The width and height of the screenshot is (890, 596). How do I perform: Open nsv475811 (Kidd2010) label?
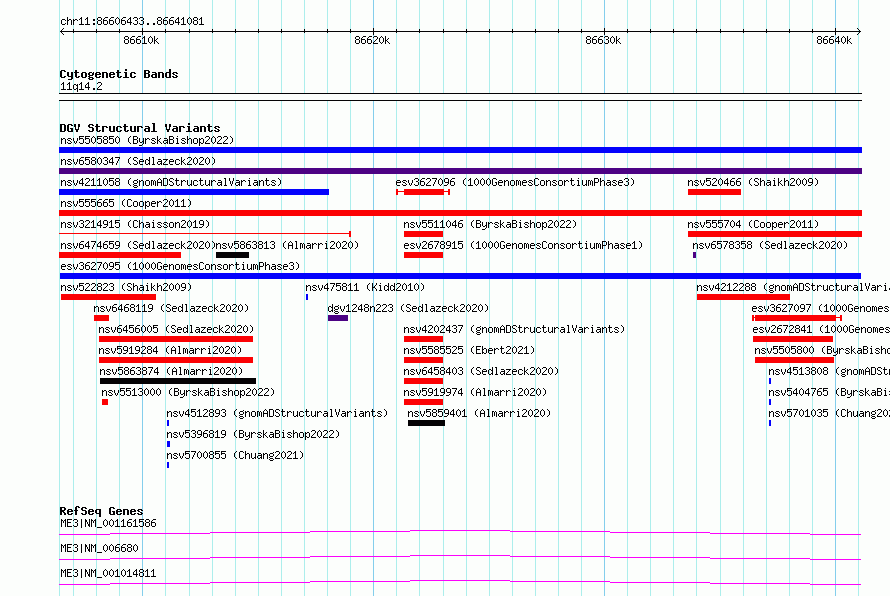tap(365, 287)
